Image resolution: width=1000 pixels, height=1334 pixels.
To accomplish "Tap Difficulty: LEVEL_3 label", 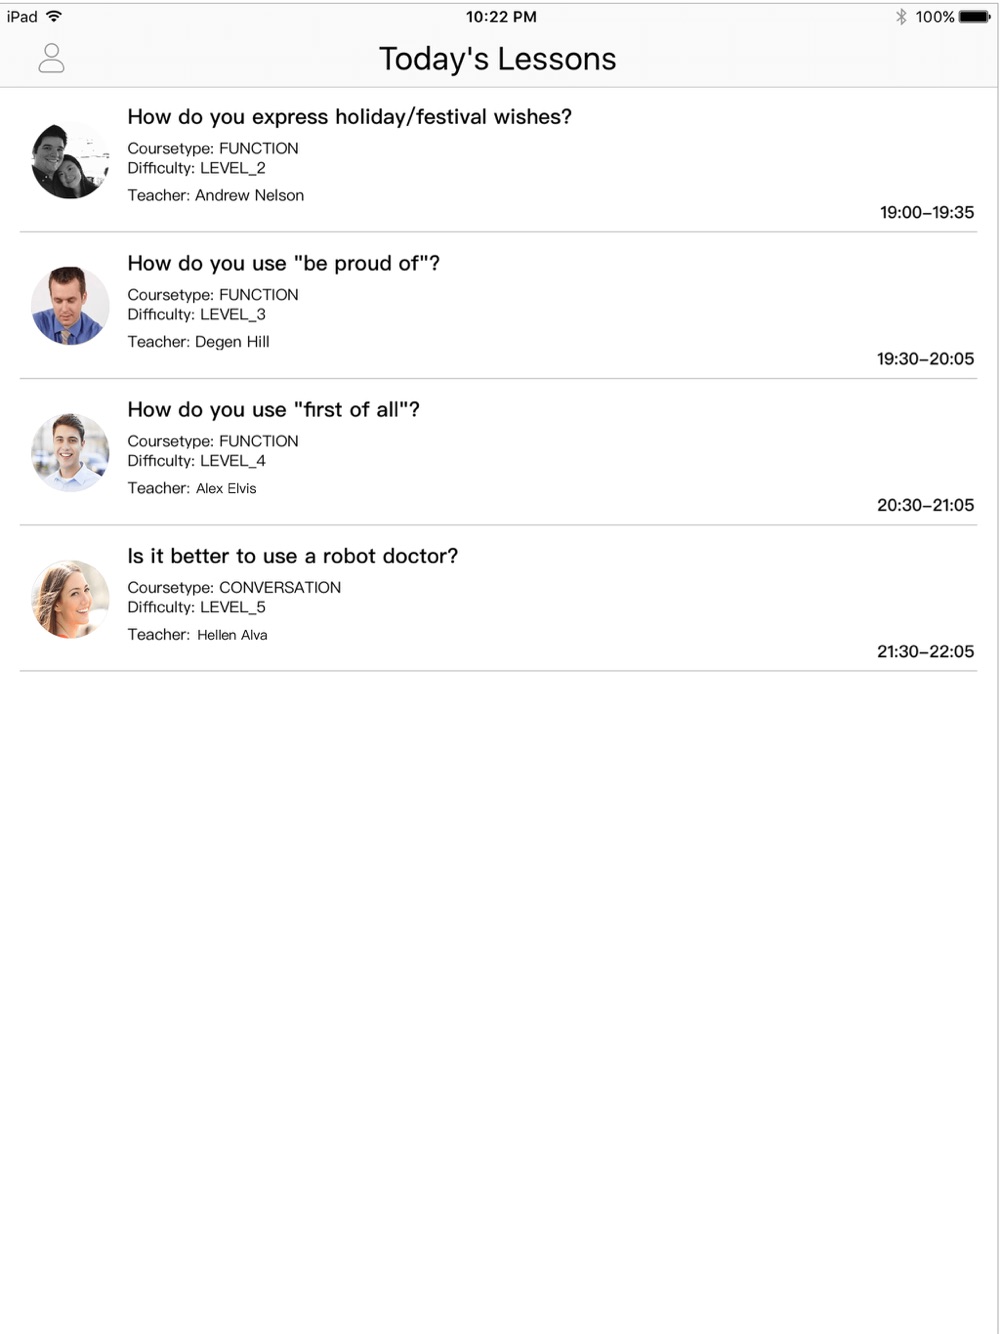I will click(197, 314).
